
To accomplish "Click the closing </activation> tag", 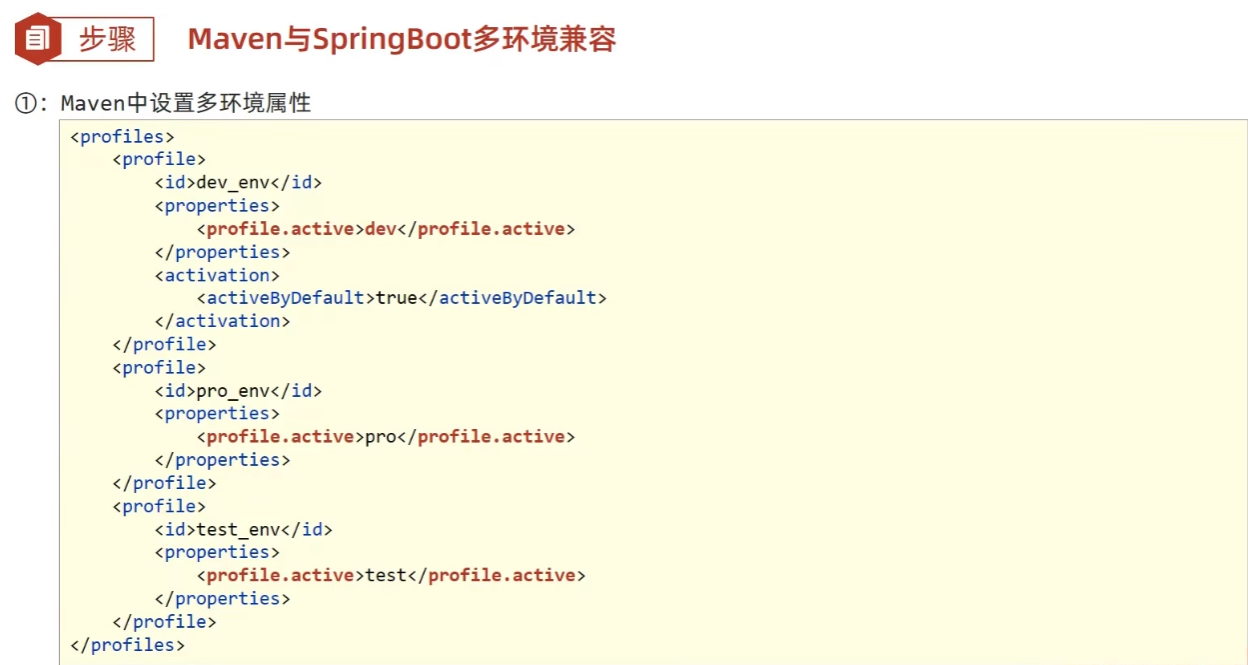I will tap(223, 320).
